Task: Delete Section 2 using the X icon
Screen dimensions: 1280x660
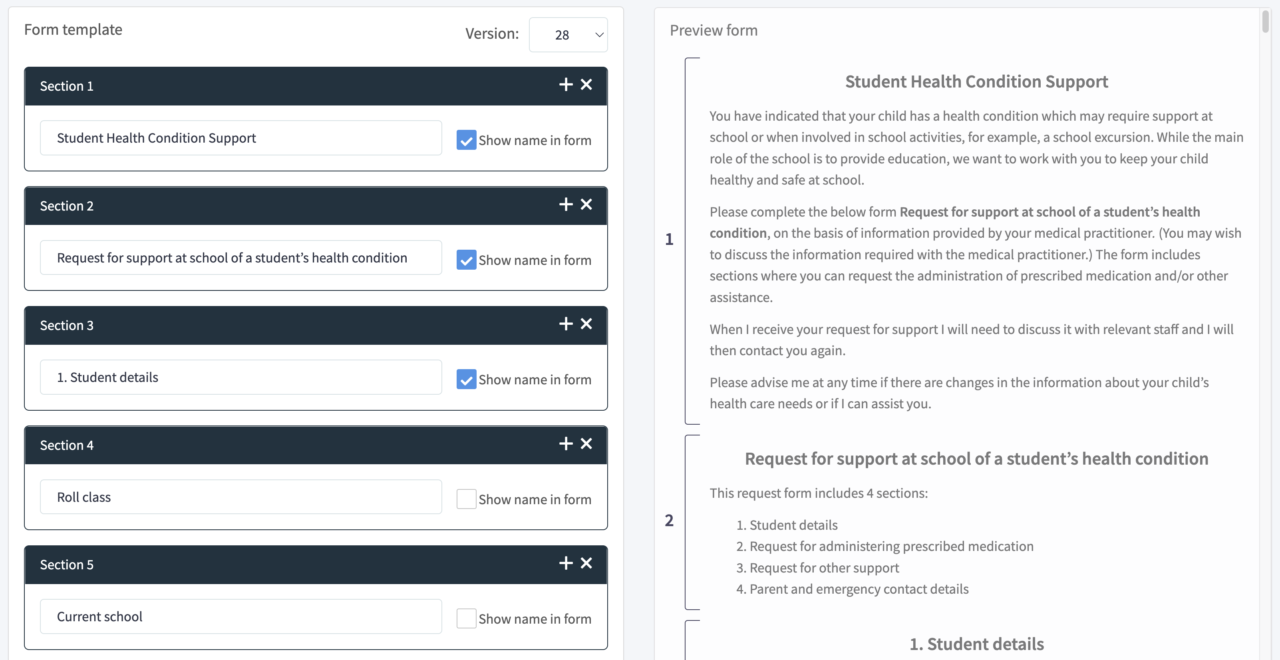Action: tap(587, 205)
